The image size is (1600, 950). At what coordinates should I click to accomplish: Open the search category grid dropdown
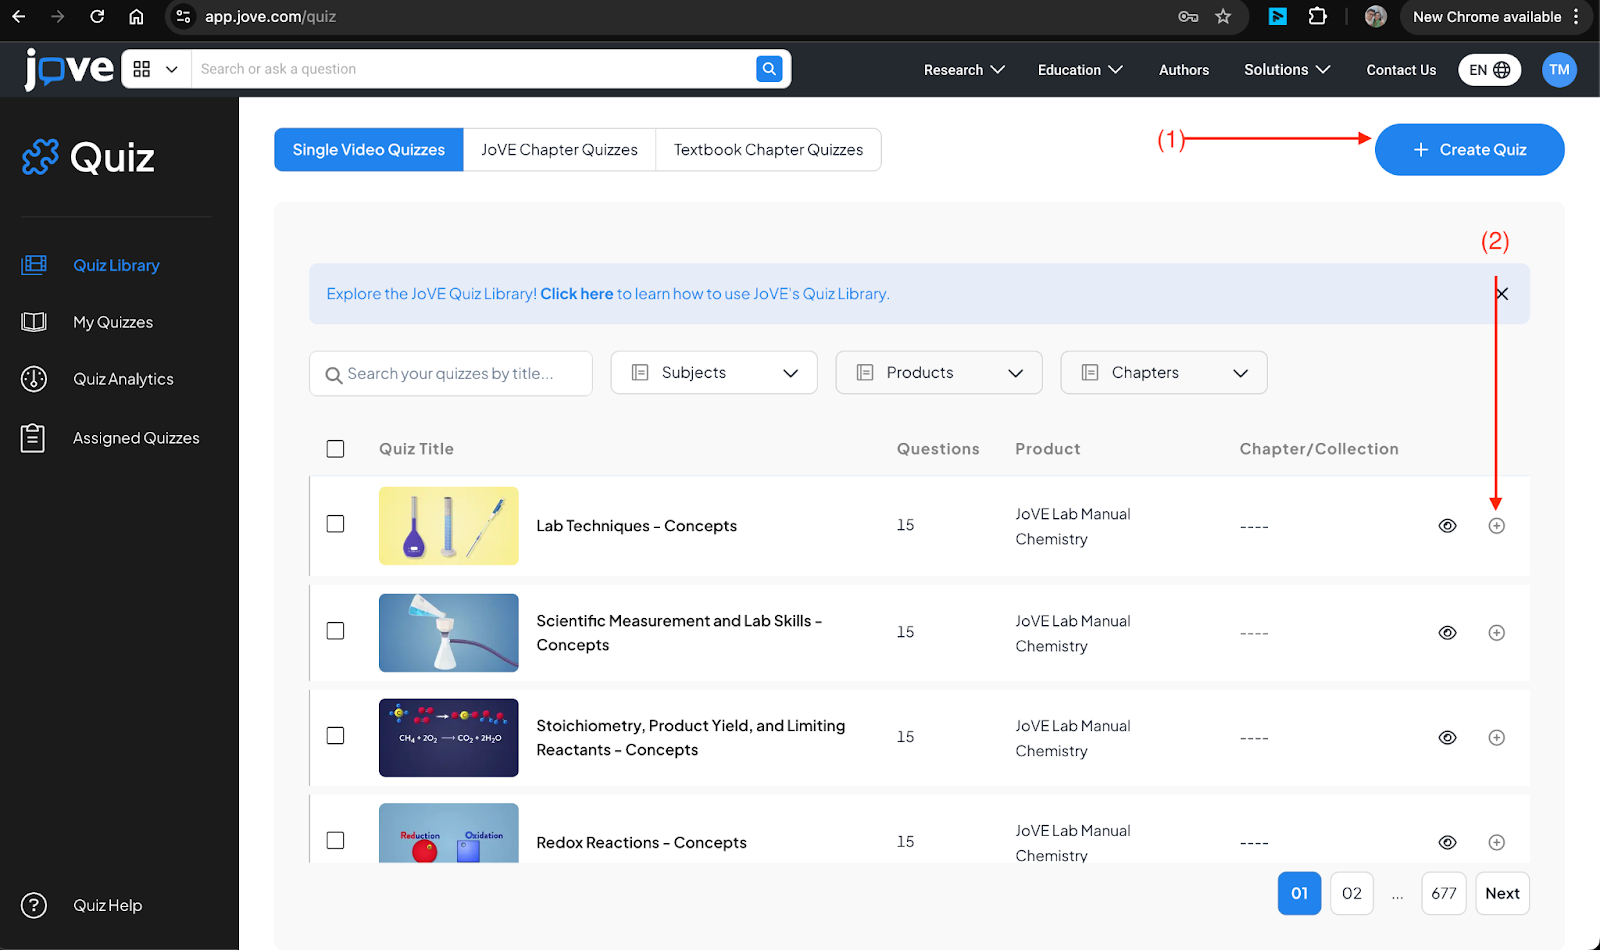[x=156, y=69]
